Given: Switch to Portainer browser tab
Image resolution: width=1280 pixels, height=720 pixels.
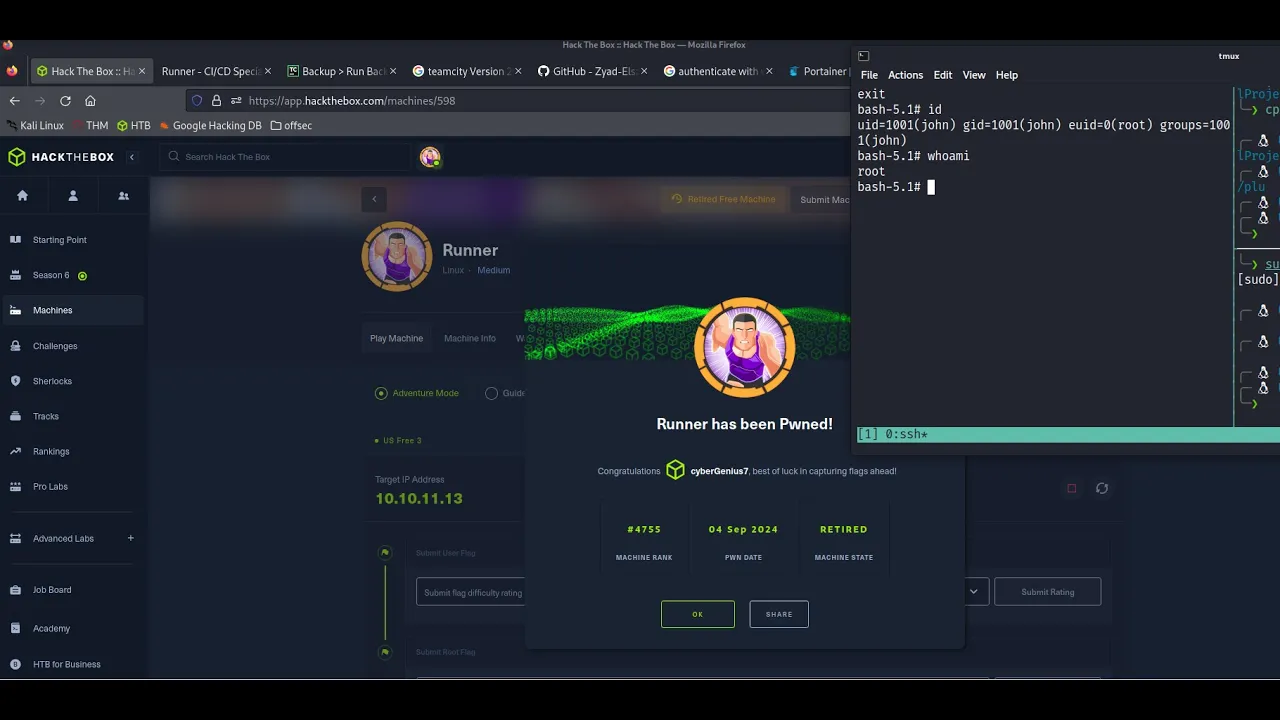Looking at the screenshot, I should (x=817, y=71).
